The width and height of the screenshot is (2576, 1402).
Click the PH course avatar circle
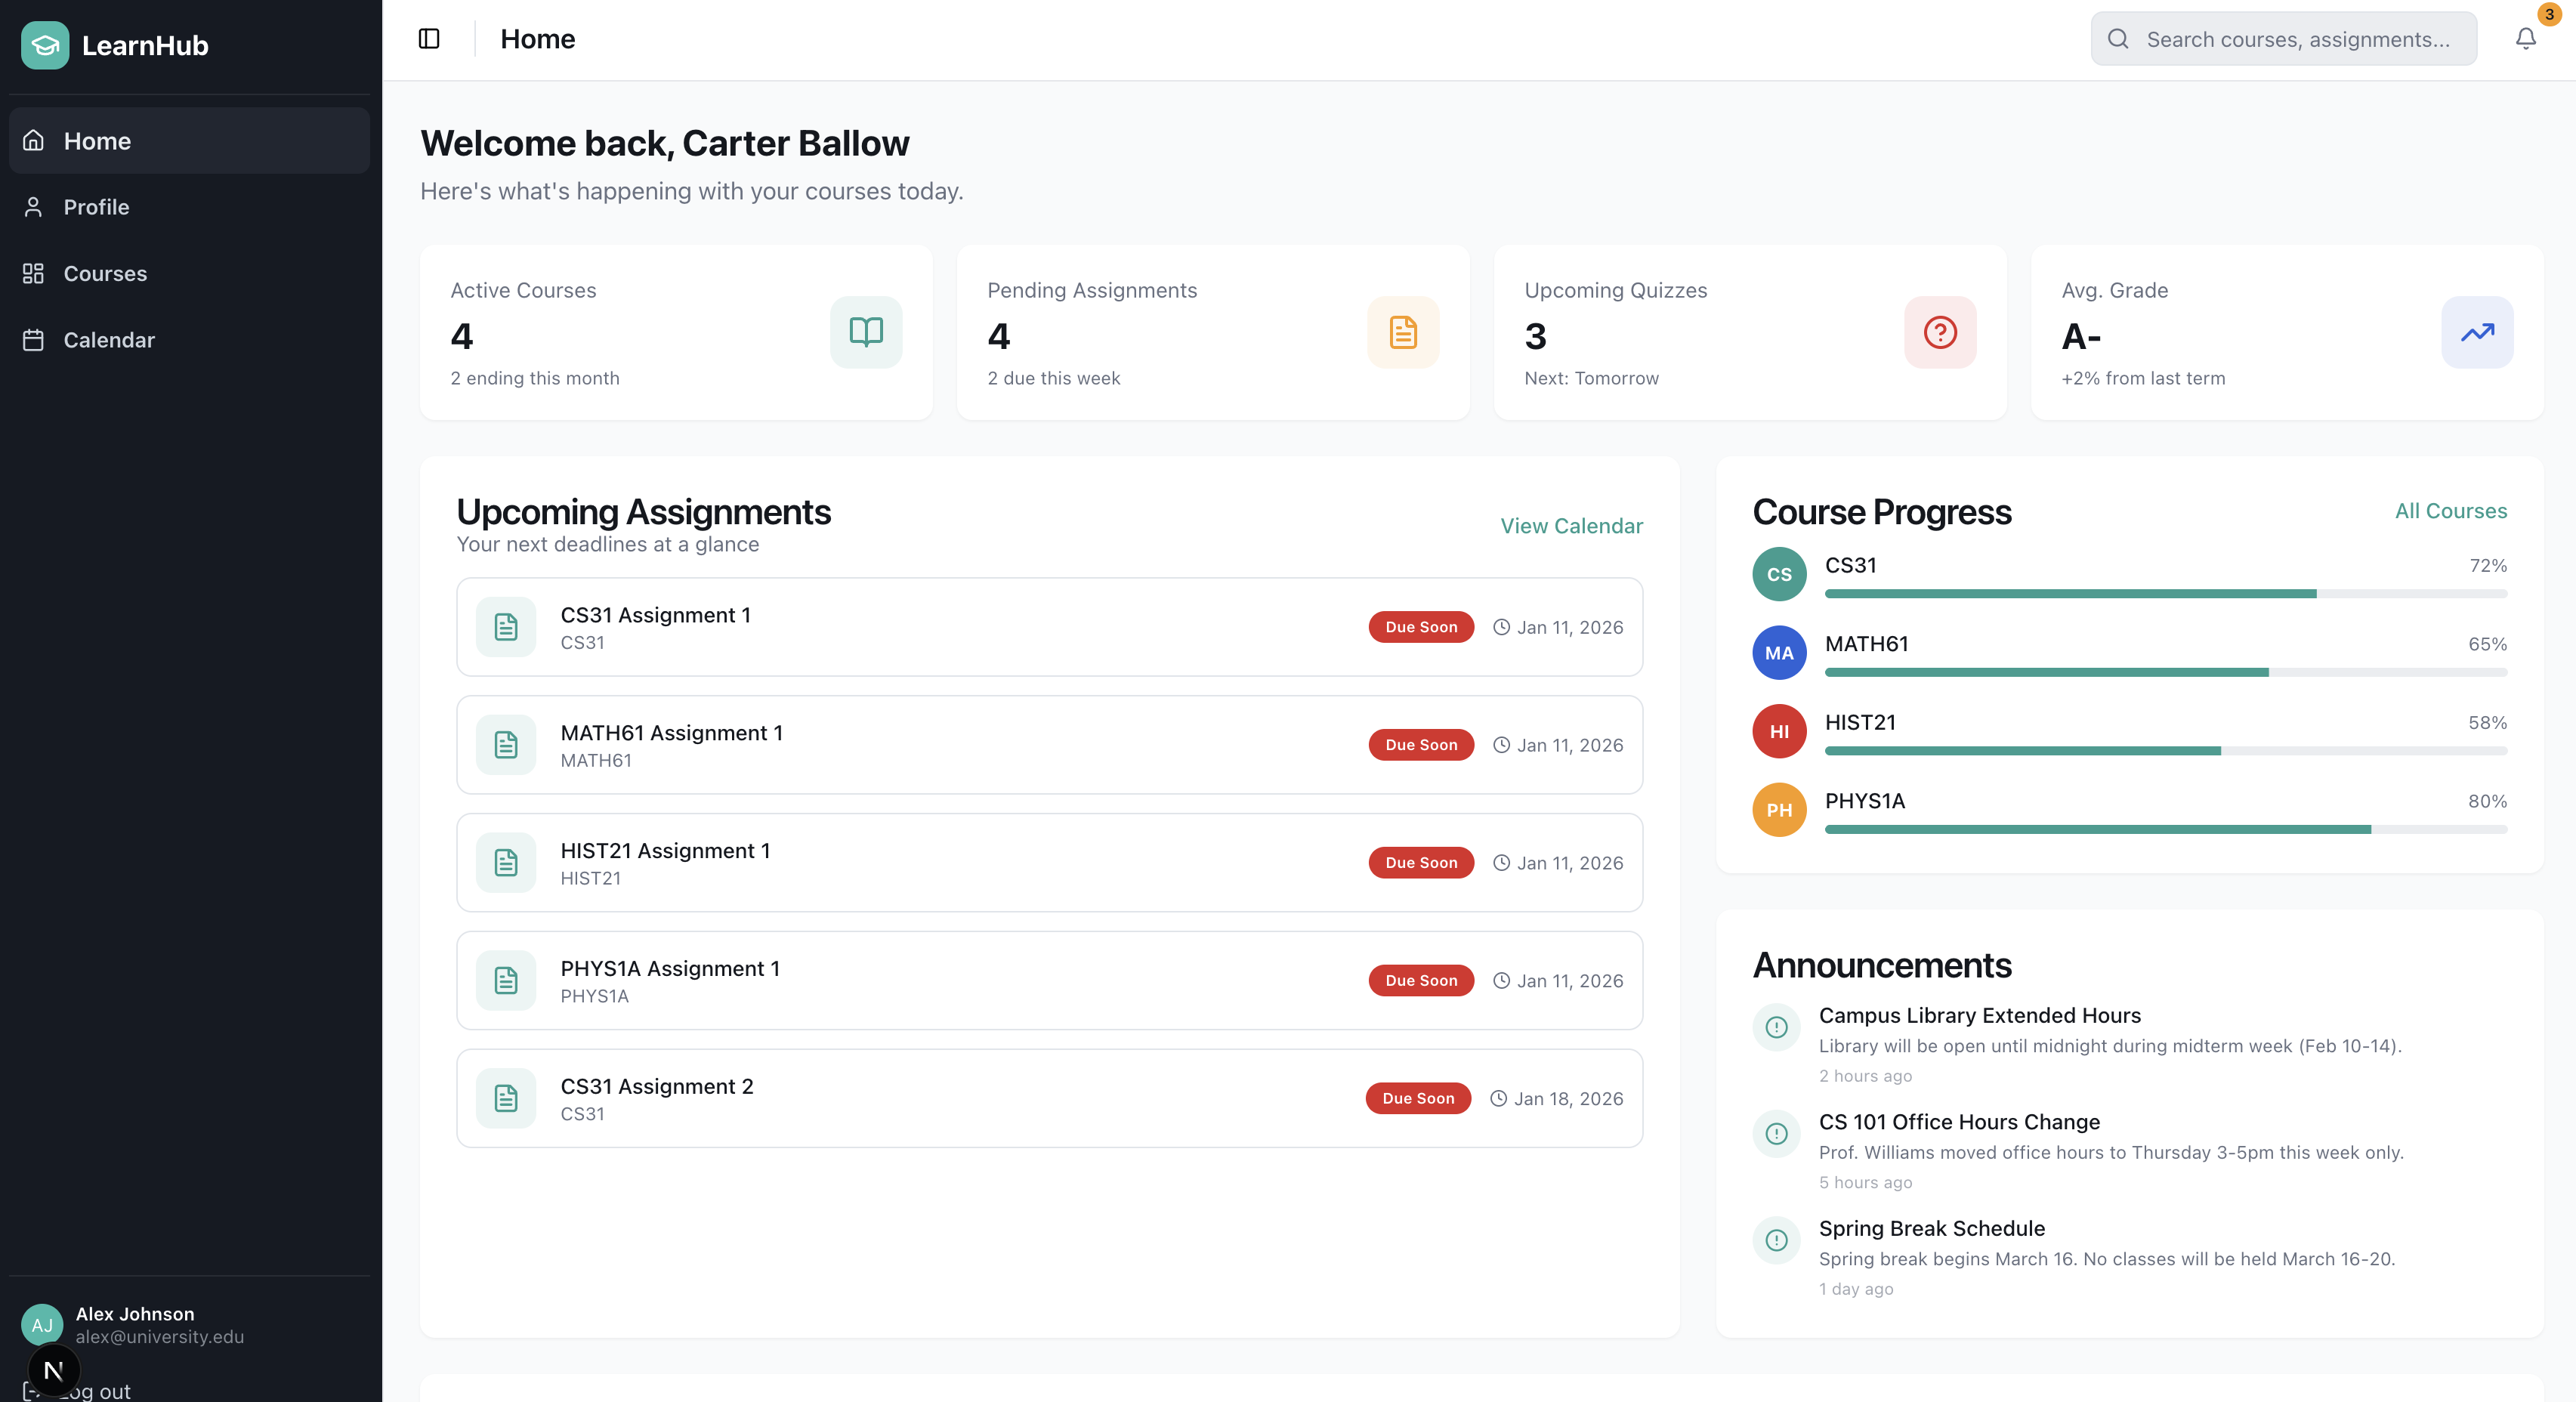point(1778,810)
